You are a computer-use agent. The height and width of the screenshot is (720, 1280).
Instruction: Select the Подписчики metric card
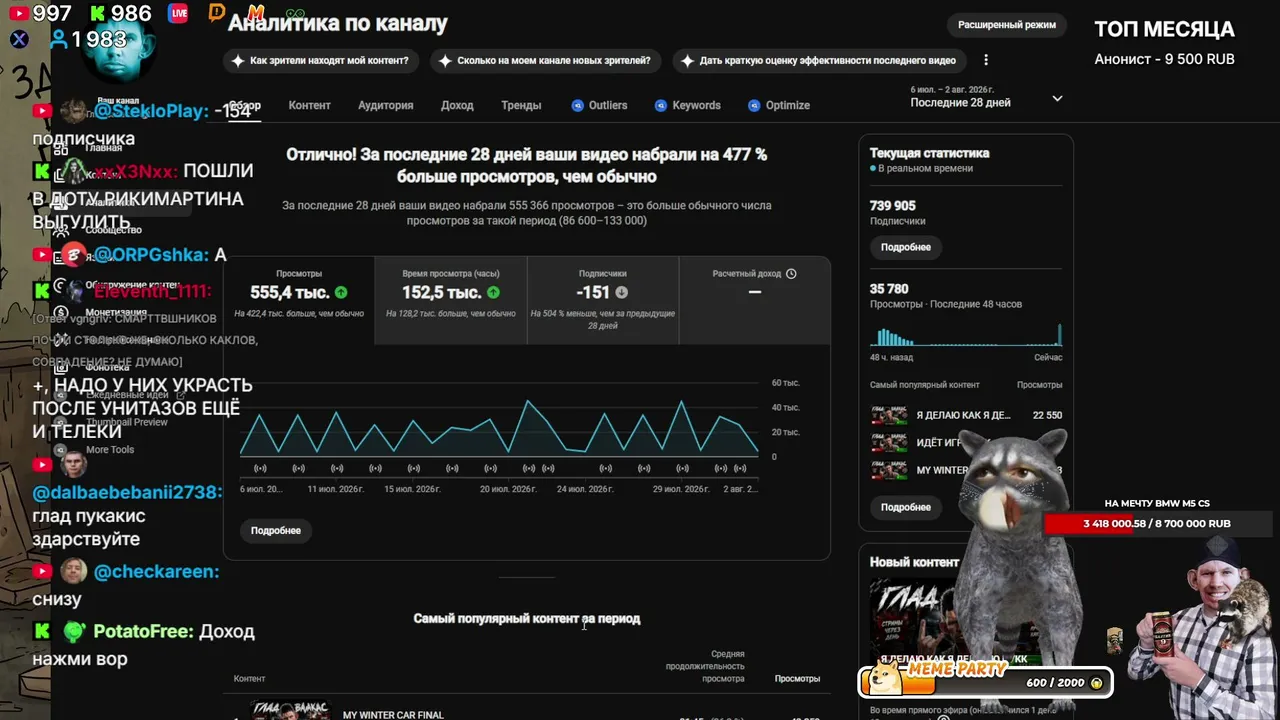tap(603, 300)
